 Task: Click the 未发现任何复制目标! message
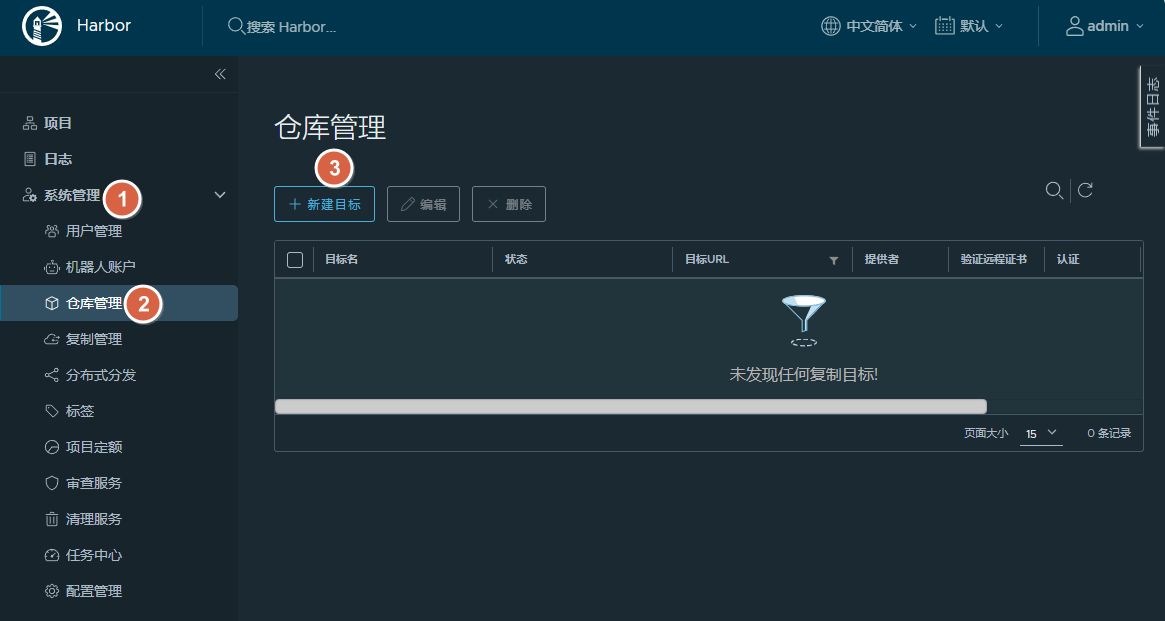pos(804,374)
